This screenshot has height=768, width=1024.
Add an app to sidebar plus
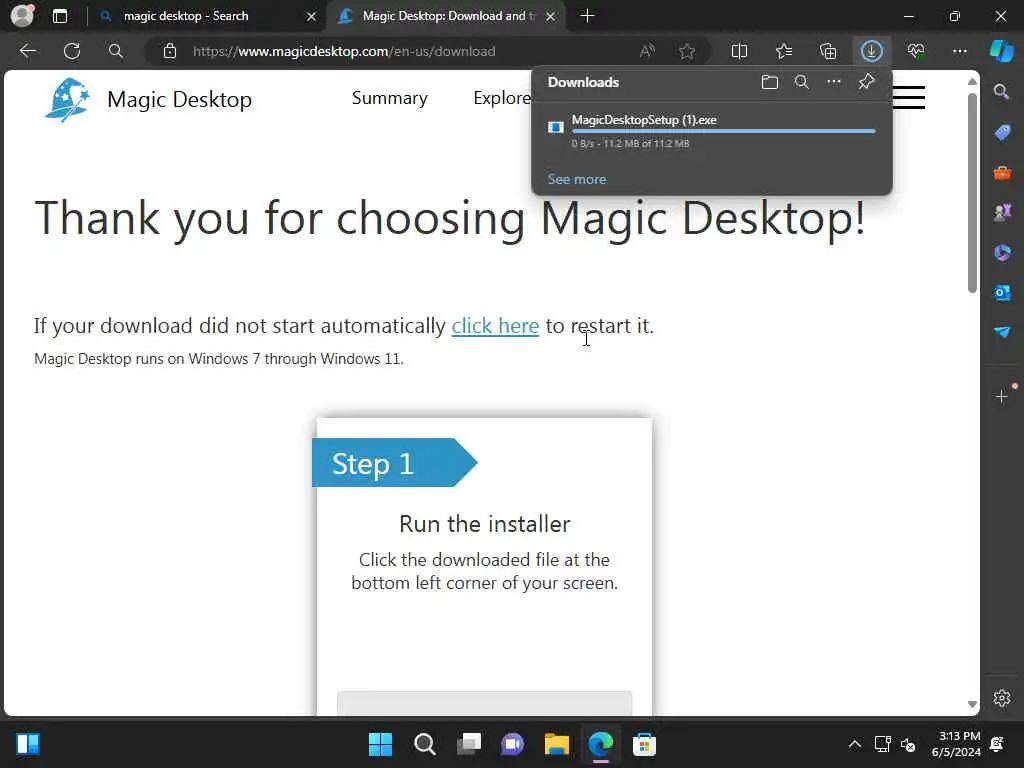pos(1002,396)
